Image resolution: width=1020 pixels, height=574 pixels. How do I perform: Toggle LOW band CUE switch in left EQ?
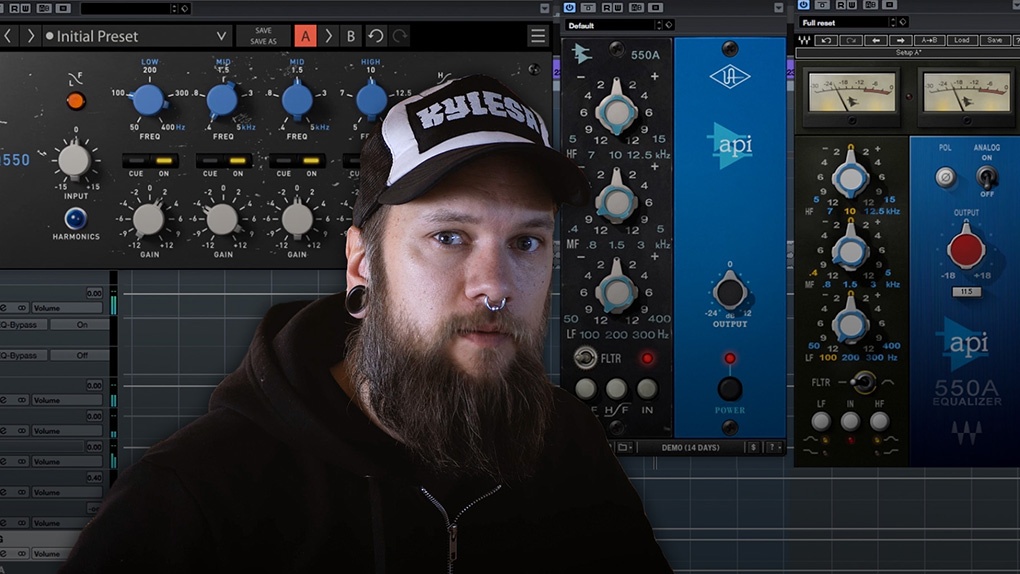point(136,160)
